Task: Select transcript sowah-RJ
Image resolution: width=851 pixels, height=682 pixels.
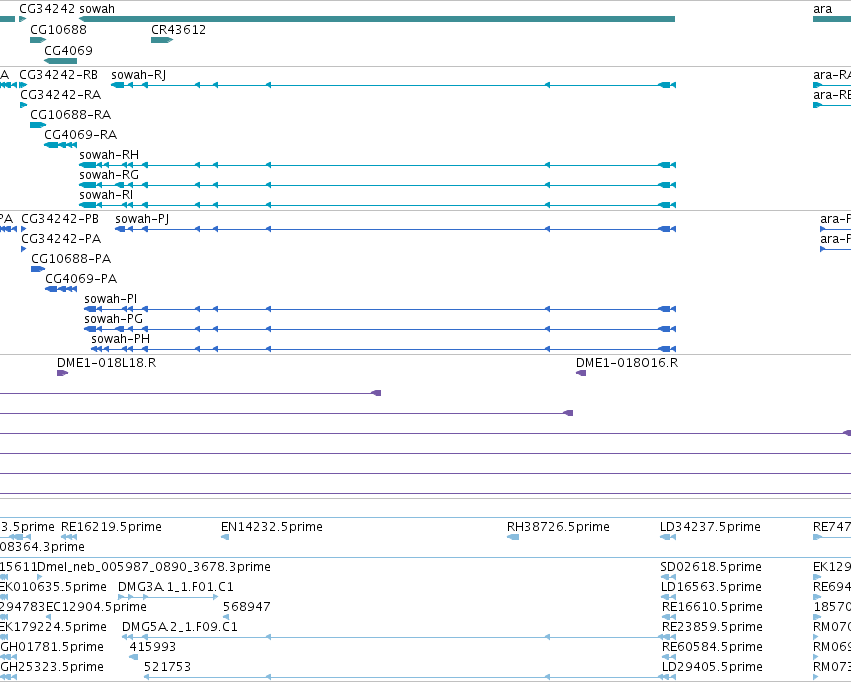Action: (x=393, y=85)
